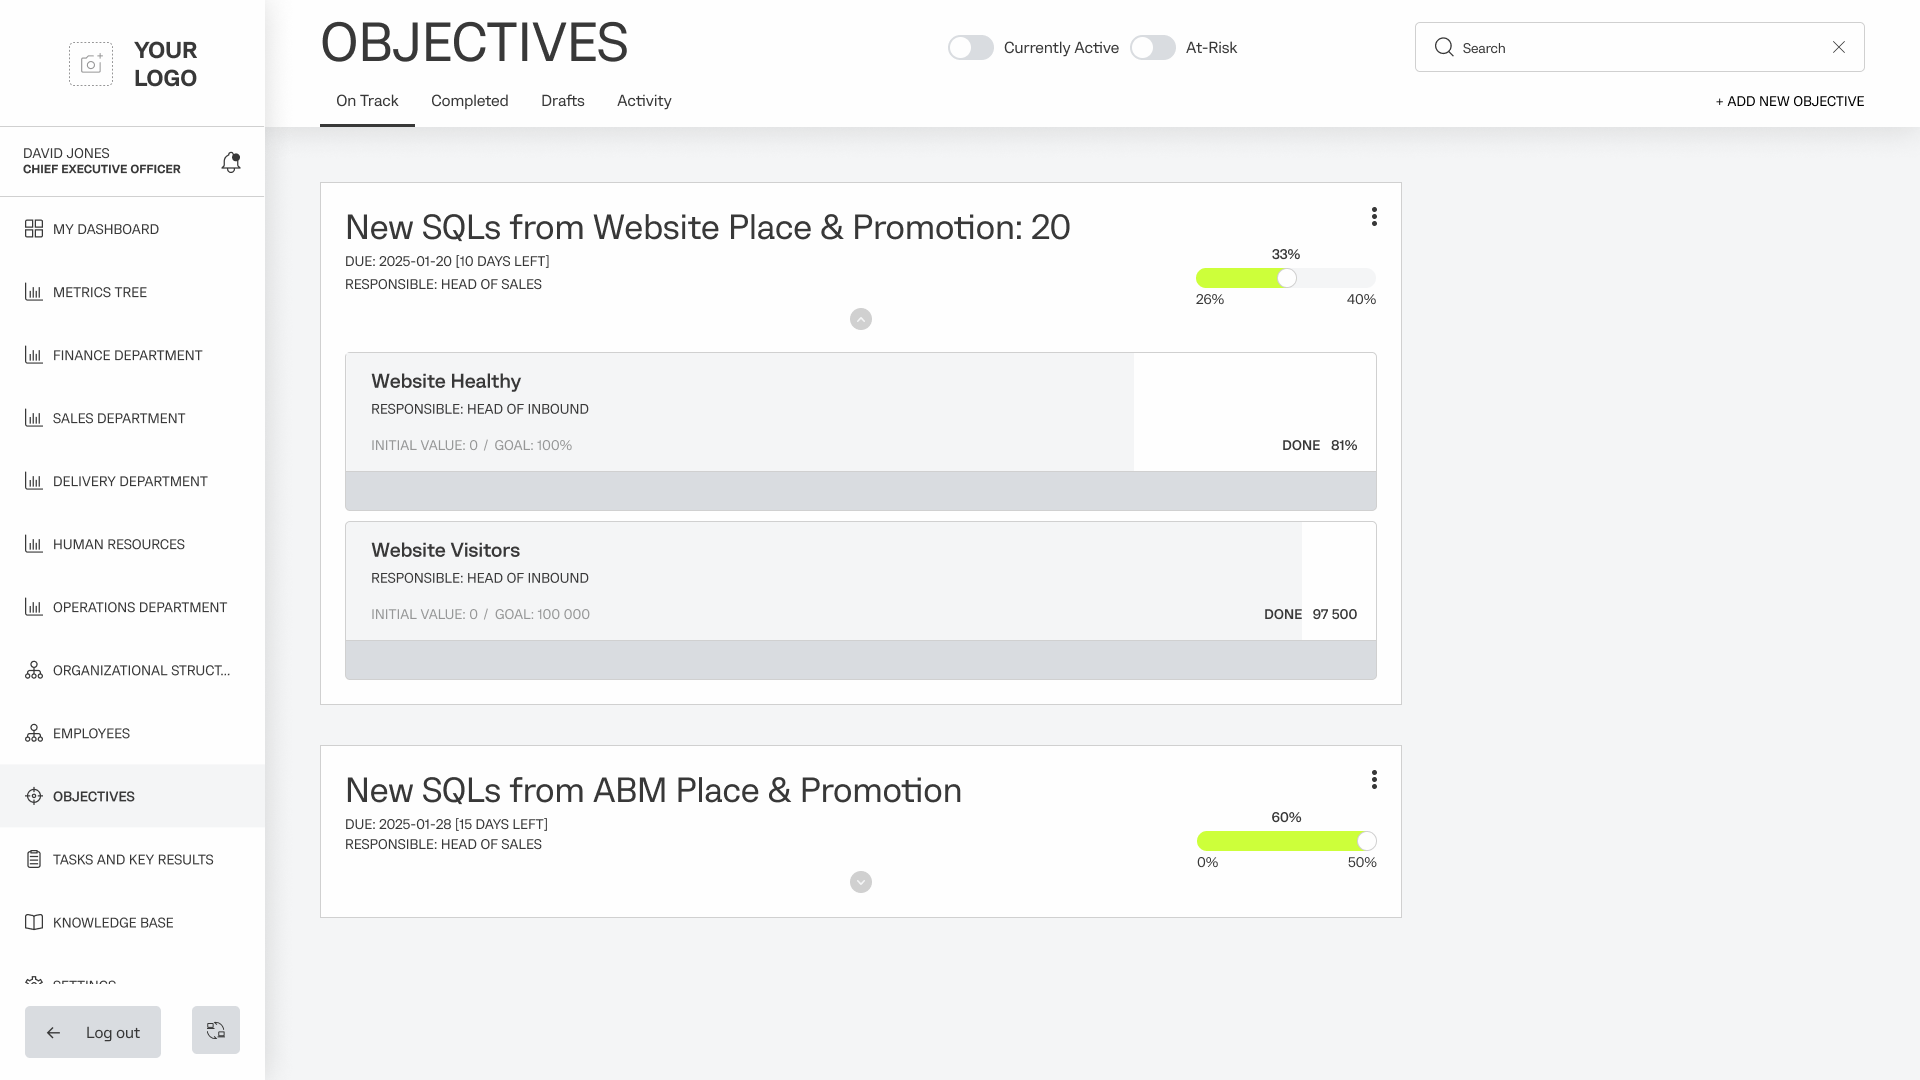
Task: Click the Knowledge Base book icon
Action: click(x=34, y=922)
